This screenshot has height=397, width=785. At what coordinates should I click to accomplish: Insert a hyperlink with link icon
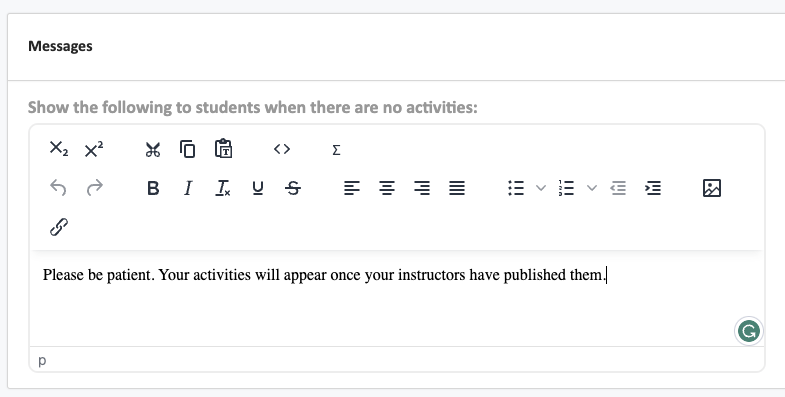[59, 227]
